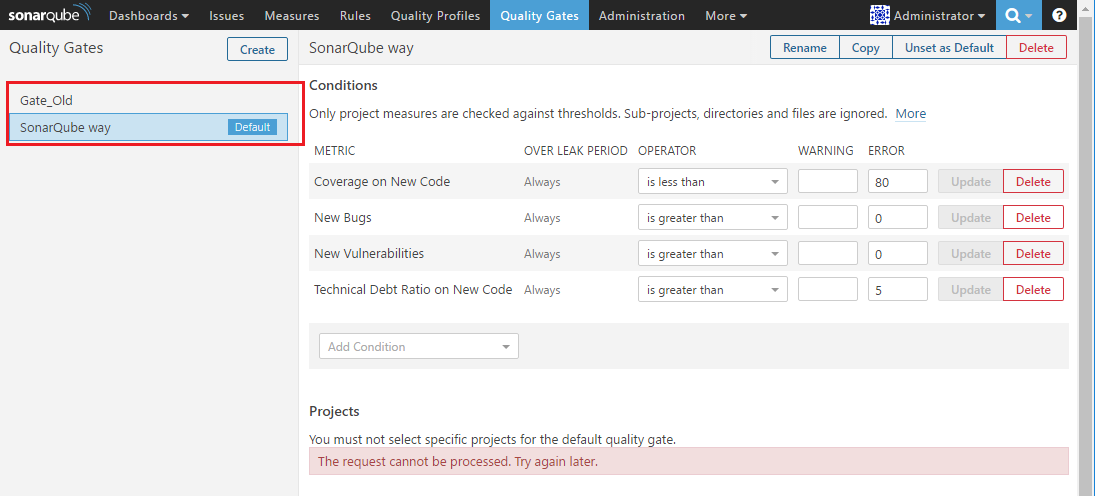Select the SonarQube way quality gate
Screen dimensions: 1095x496
point(149,127)
